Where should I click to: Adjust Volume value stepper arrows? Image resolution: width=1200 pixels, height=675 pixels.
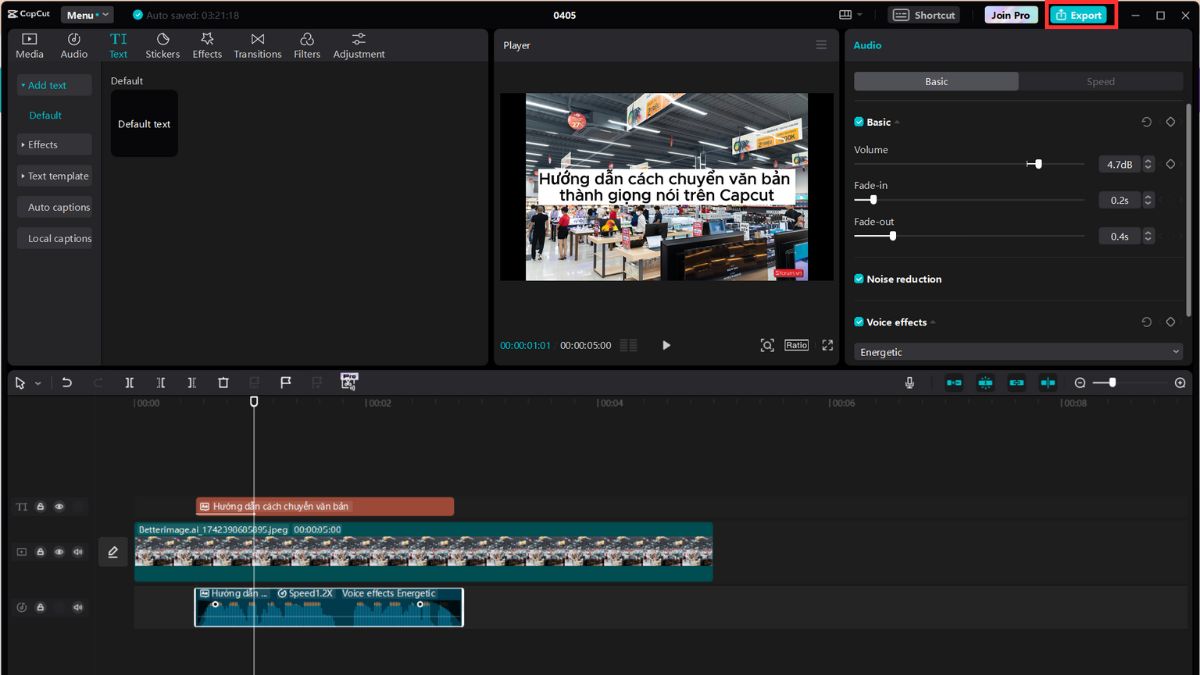pos(1148,164)
